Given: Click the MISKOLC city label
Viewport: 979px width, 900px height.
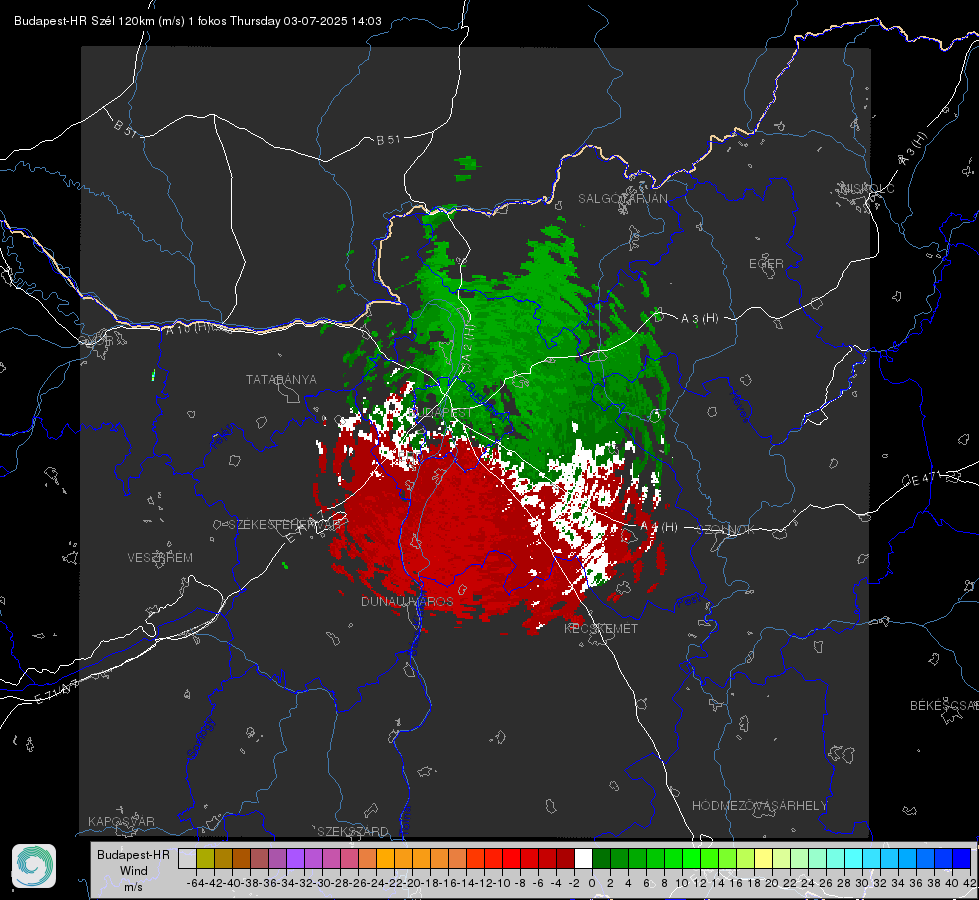Looking at the screenshot, I should coord(867,188).
